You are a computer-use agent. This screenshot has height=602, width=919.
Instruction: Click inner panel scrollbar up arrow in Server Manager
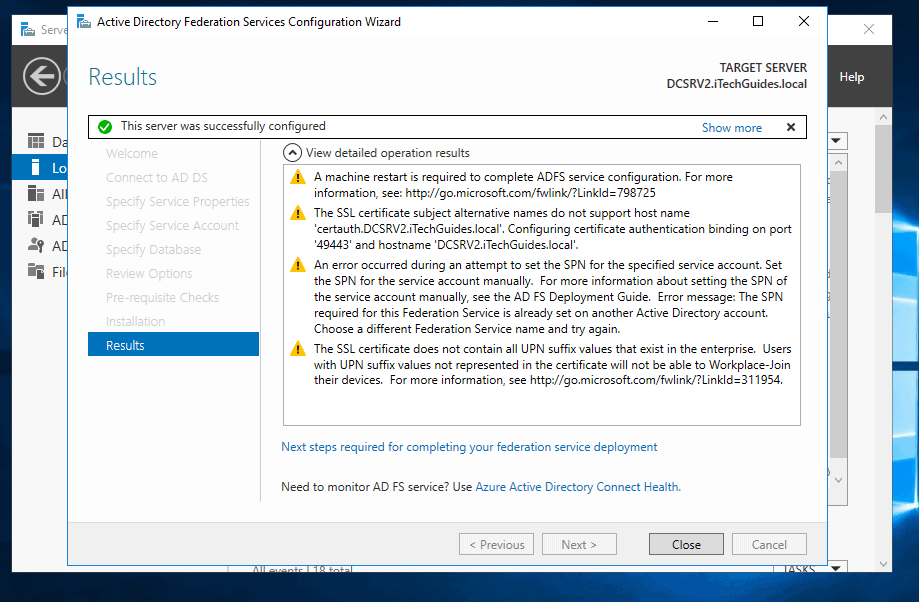coord(839,162)
